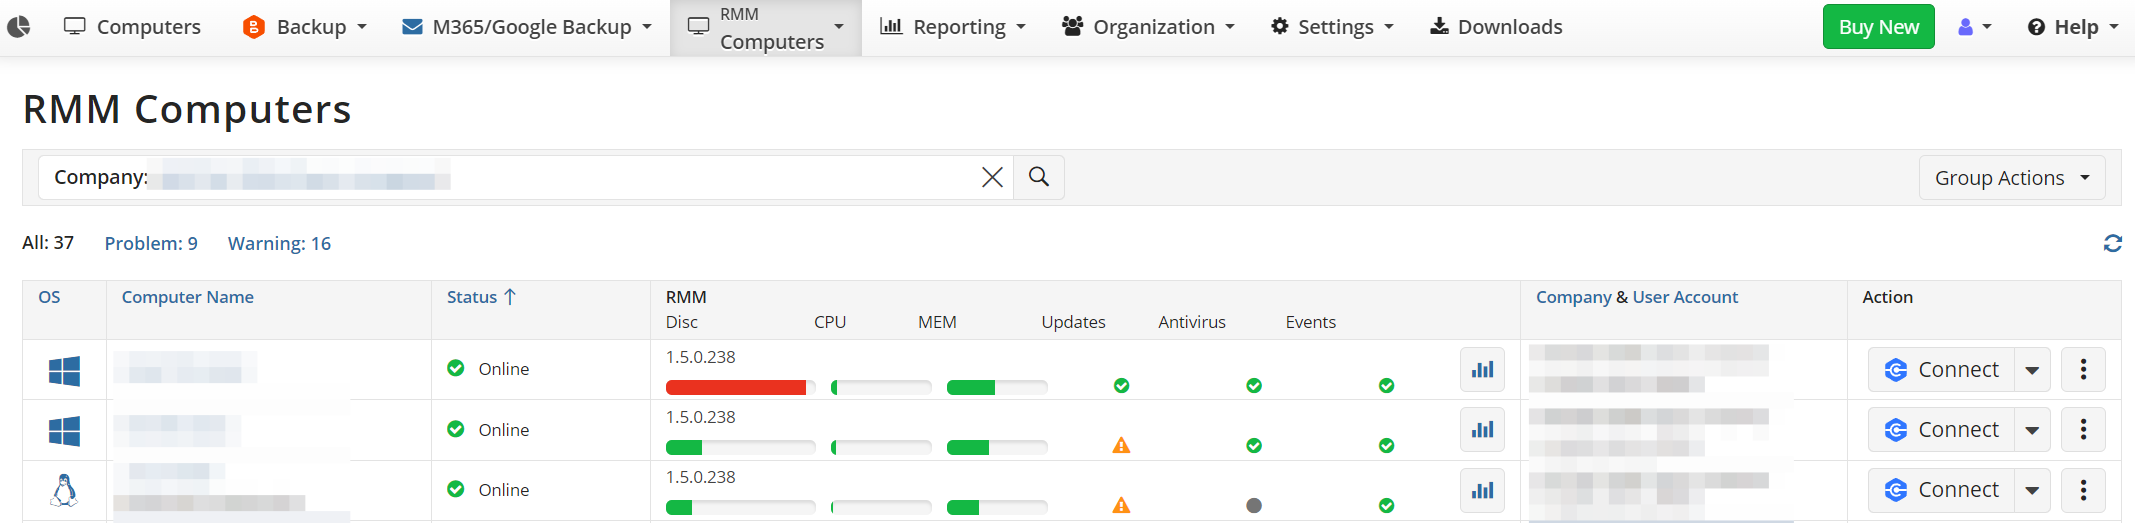Open the Backup menu
2135x523 pixels.
coord(304,27)
